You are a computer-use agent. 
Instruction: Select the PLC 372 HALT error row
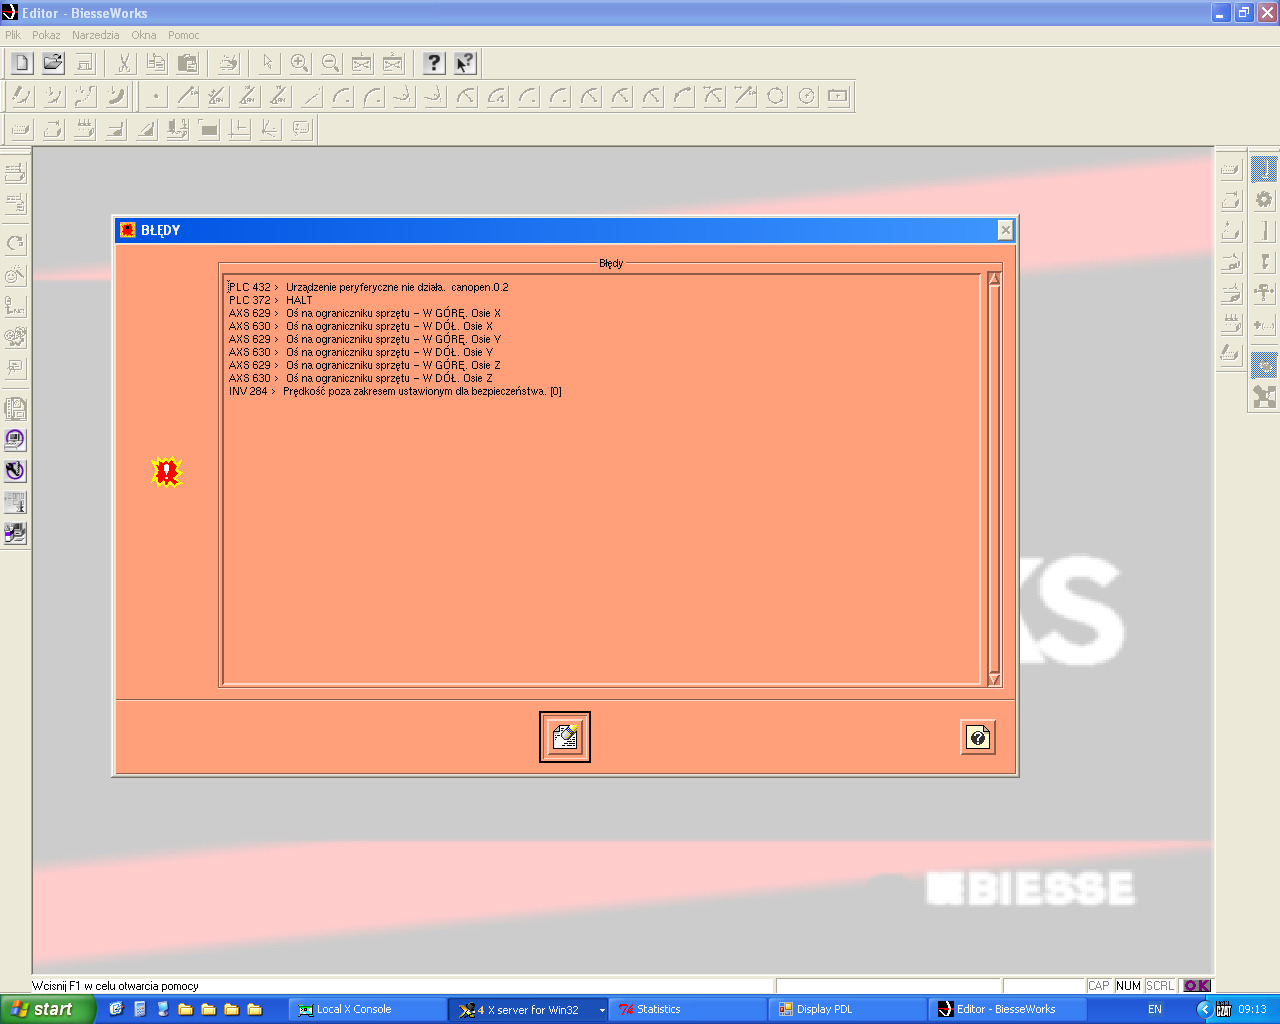[270, 300]
